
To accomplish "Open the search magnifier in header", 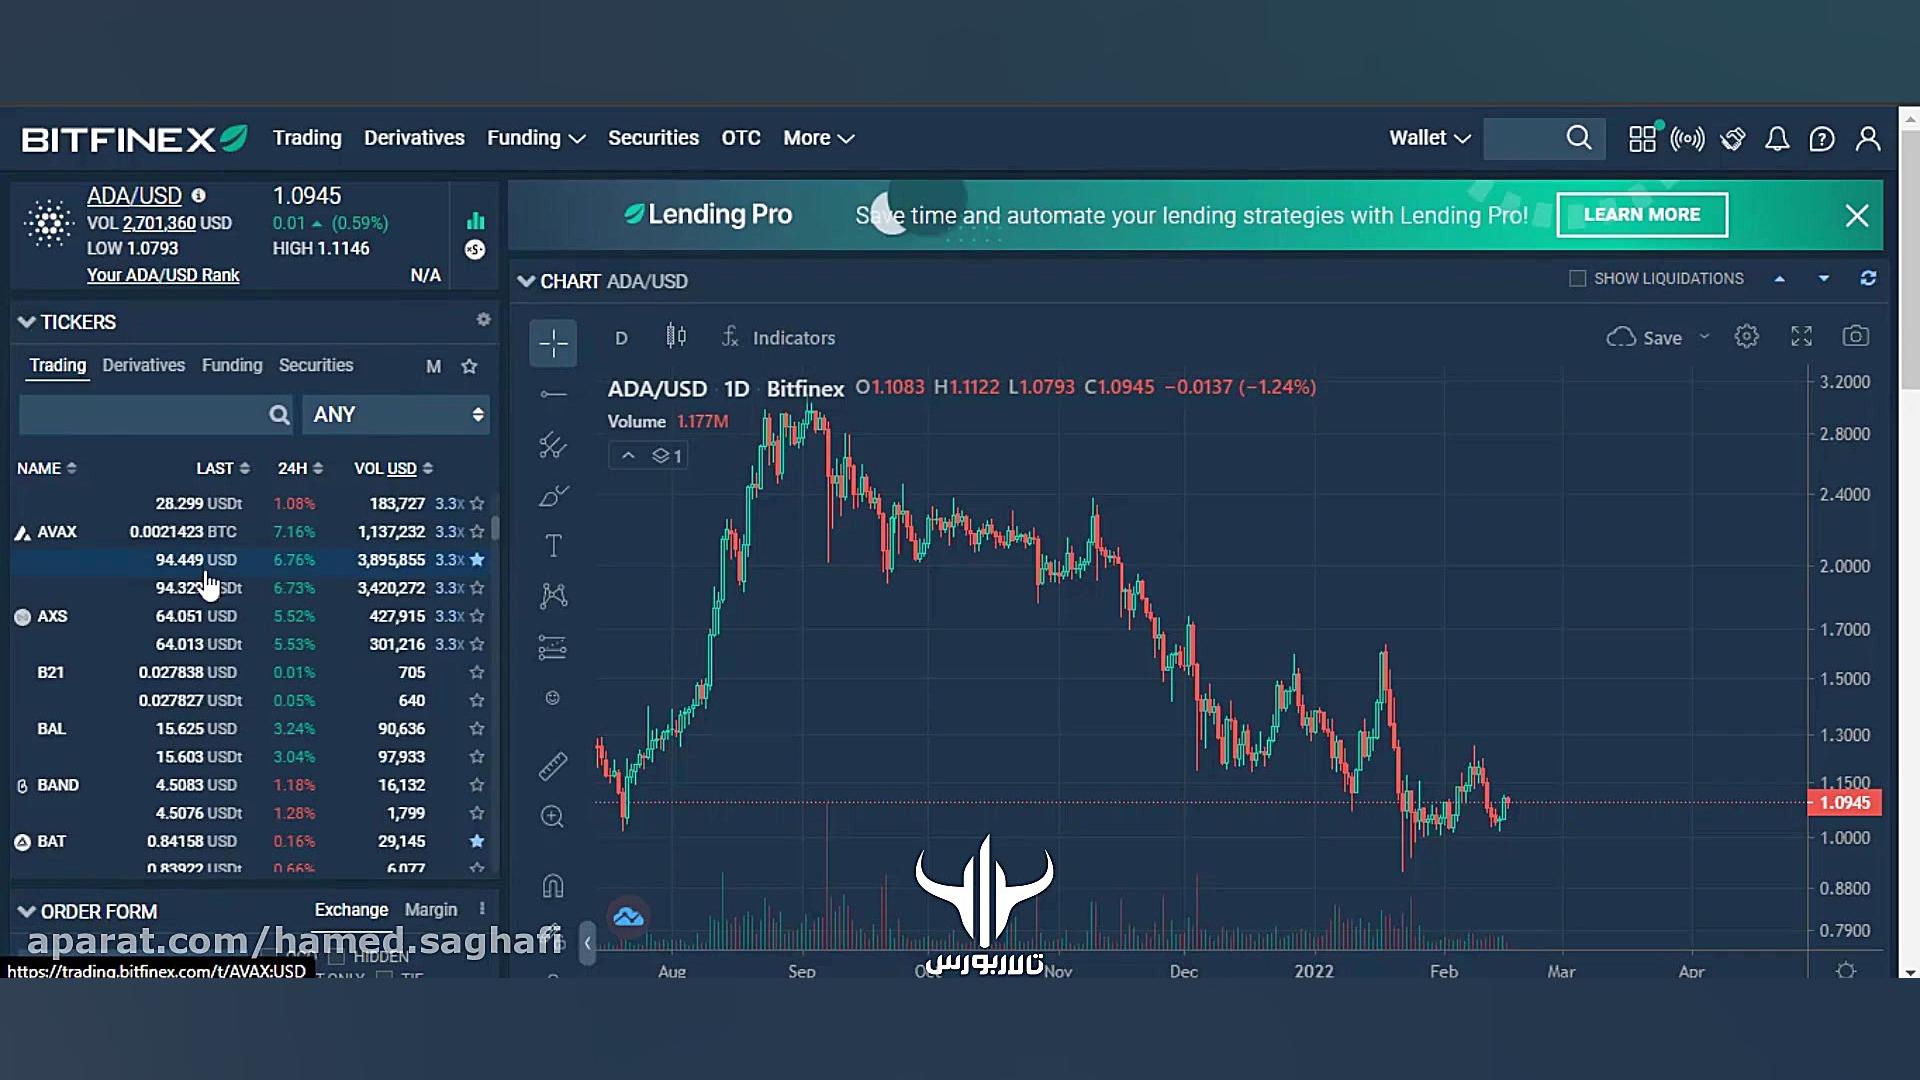I will click(x=1579, y=138).
